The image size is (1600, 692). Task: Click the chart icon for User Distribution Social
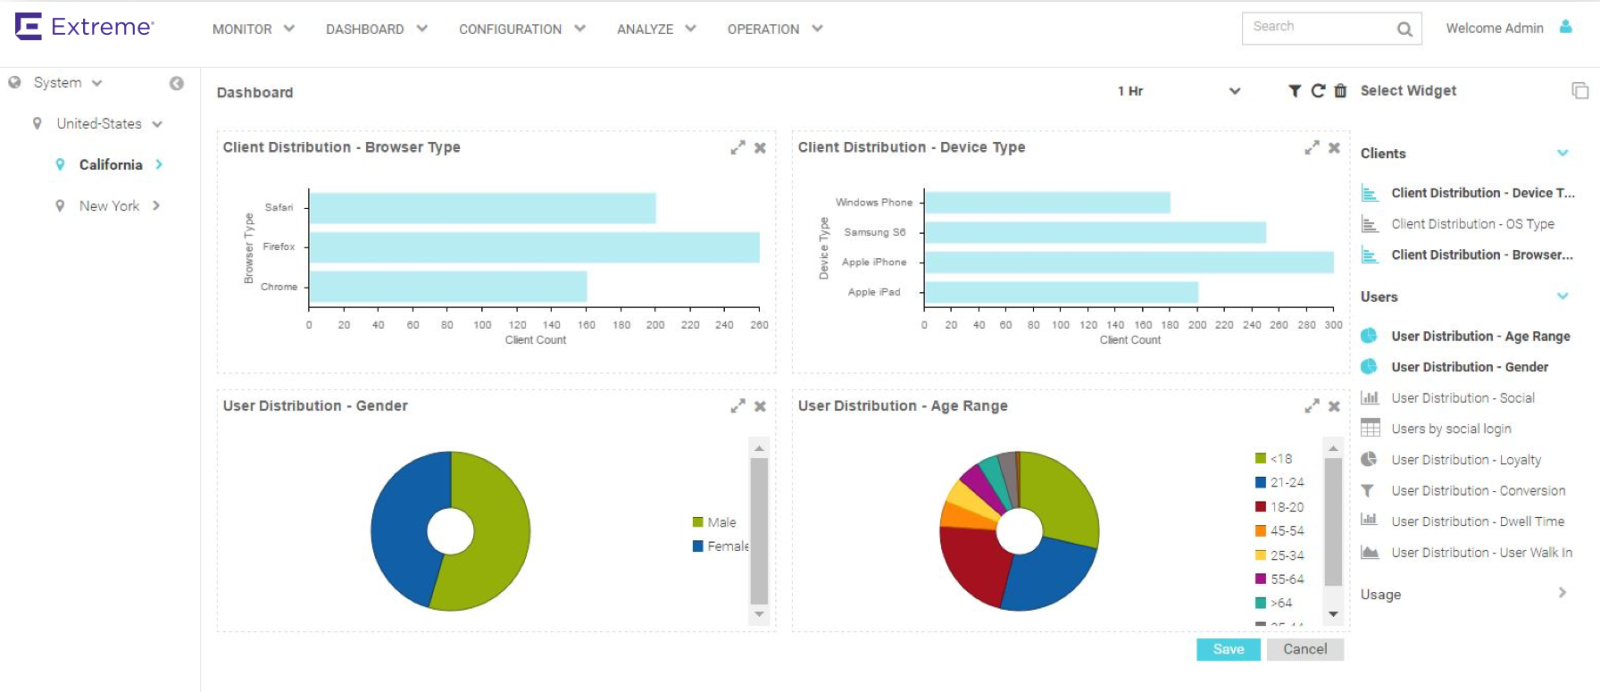tap(1370, 397)
